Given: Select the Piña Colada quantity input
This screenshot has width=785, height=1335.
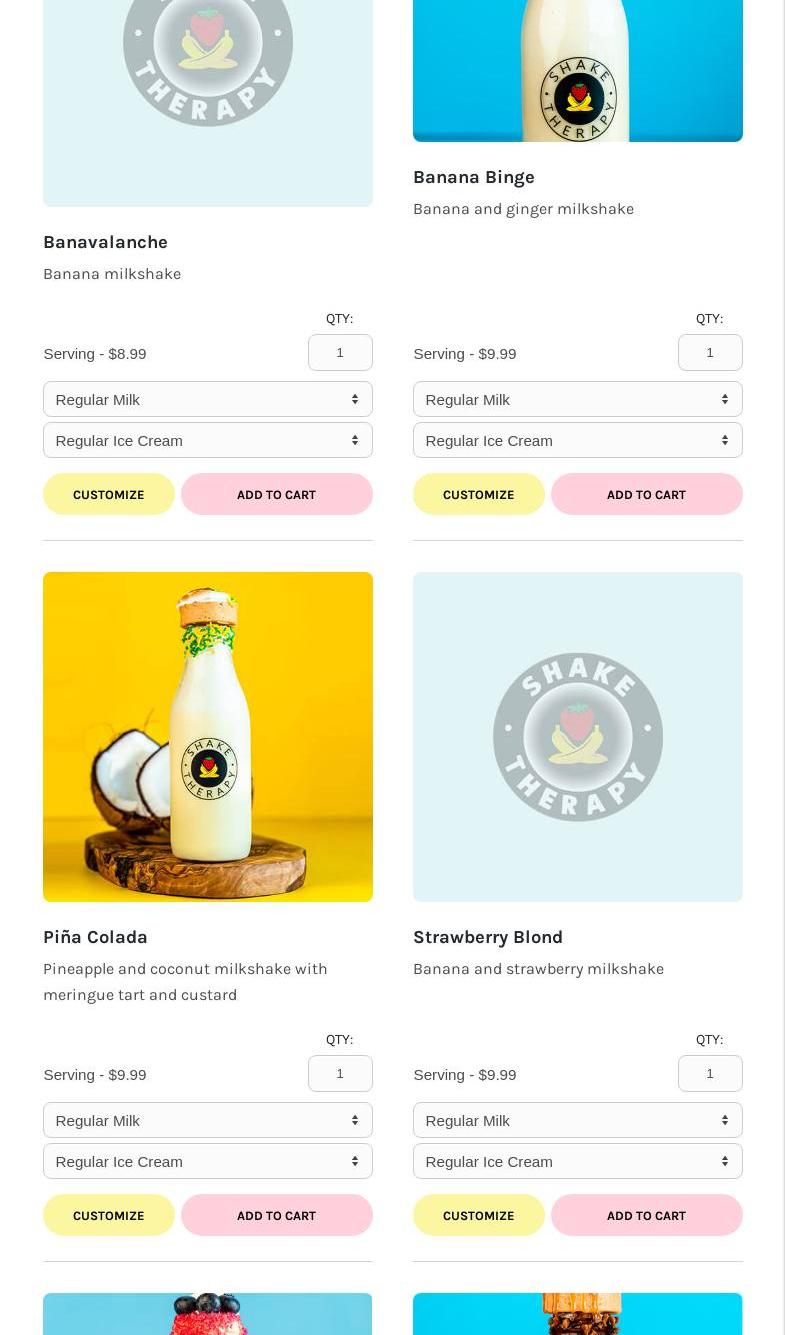Looking at the screenshot, I should coord(340,1073).
